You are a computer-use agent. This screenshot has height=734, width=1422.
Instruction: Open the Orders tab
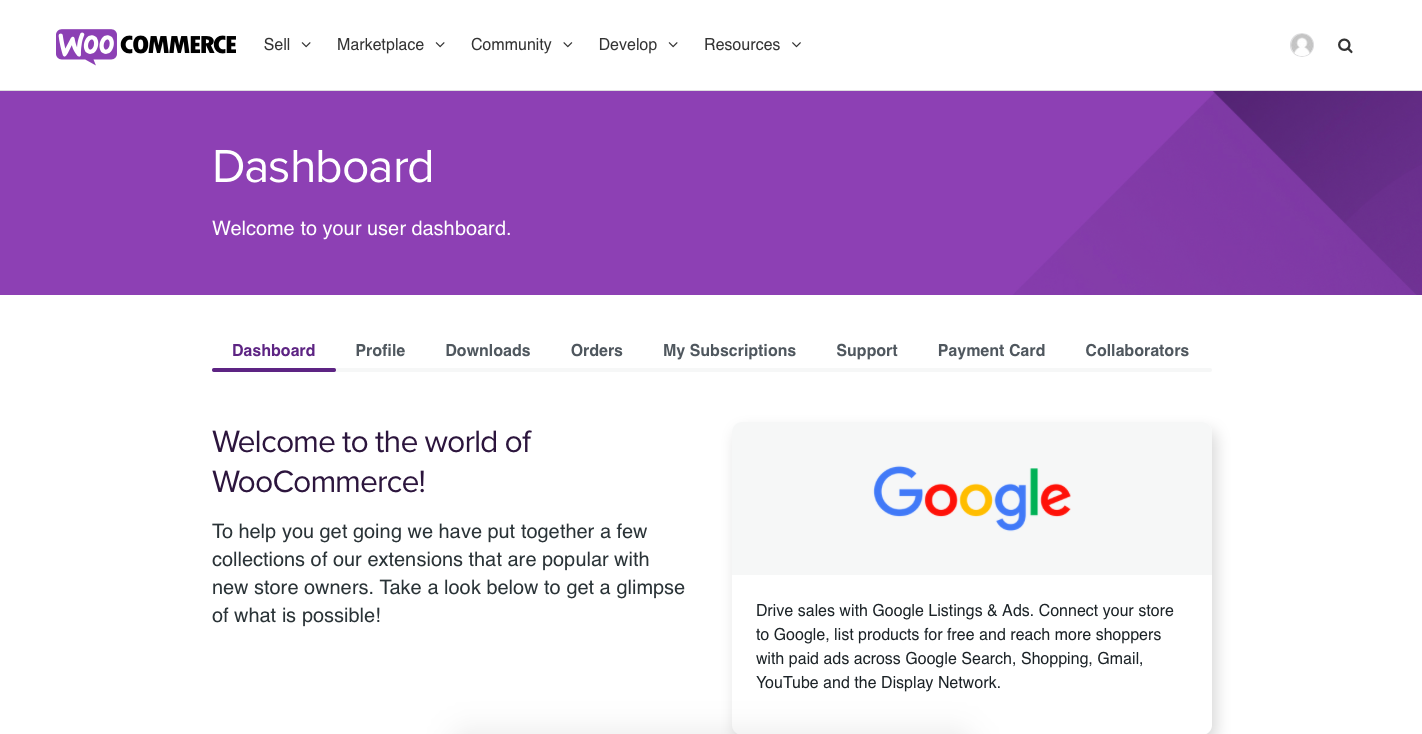click(x=596, y=351)
